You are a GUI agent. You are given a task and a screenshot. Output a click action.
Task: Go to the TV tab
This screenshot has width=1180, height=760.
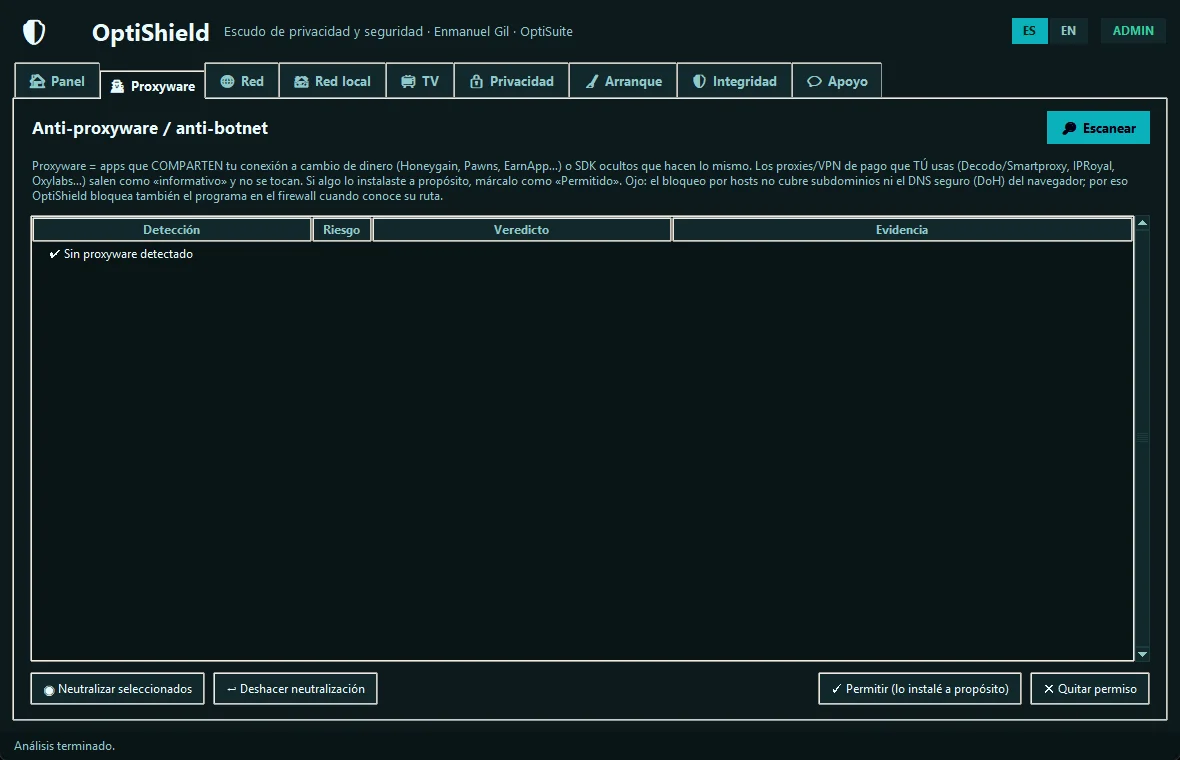(x=420, y=81)
